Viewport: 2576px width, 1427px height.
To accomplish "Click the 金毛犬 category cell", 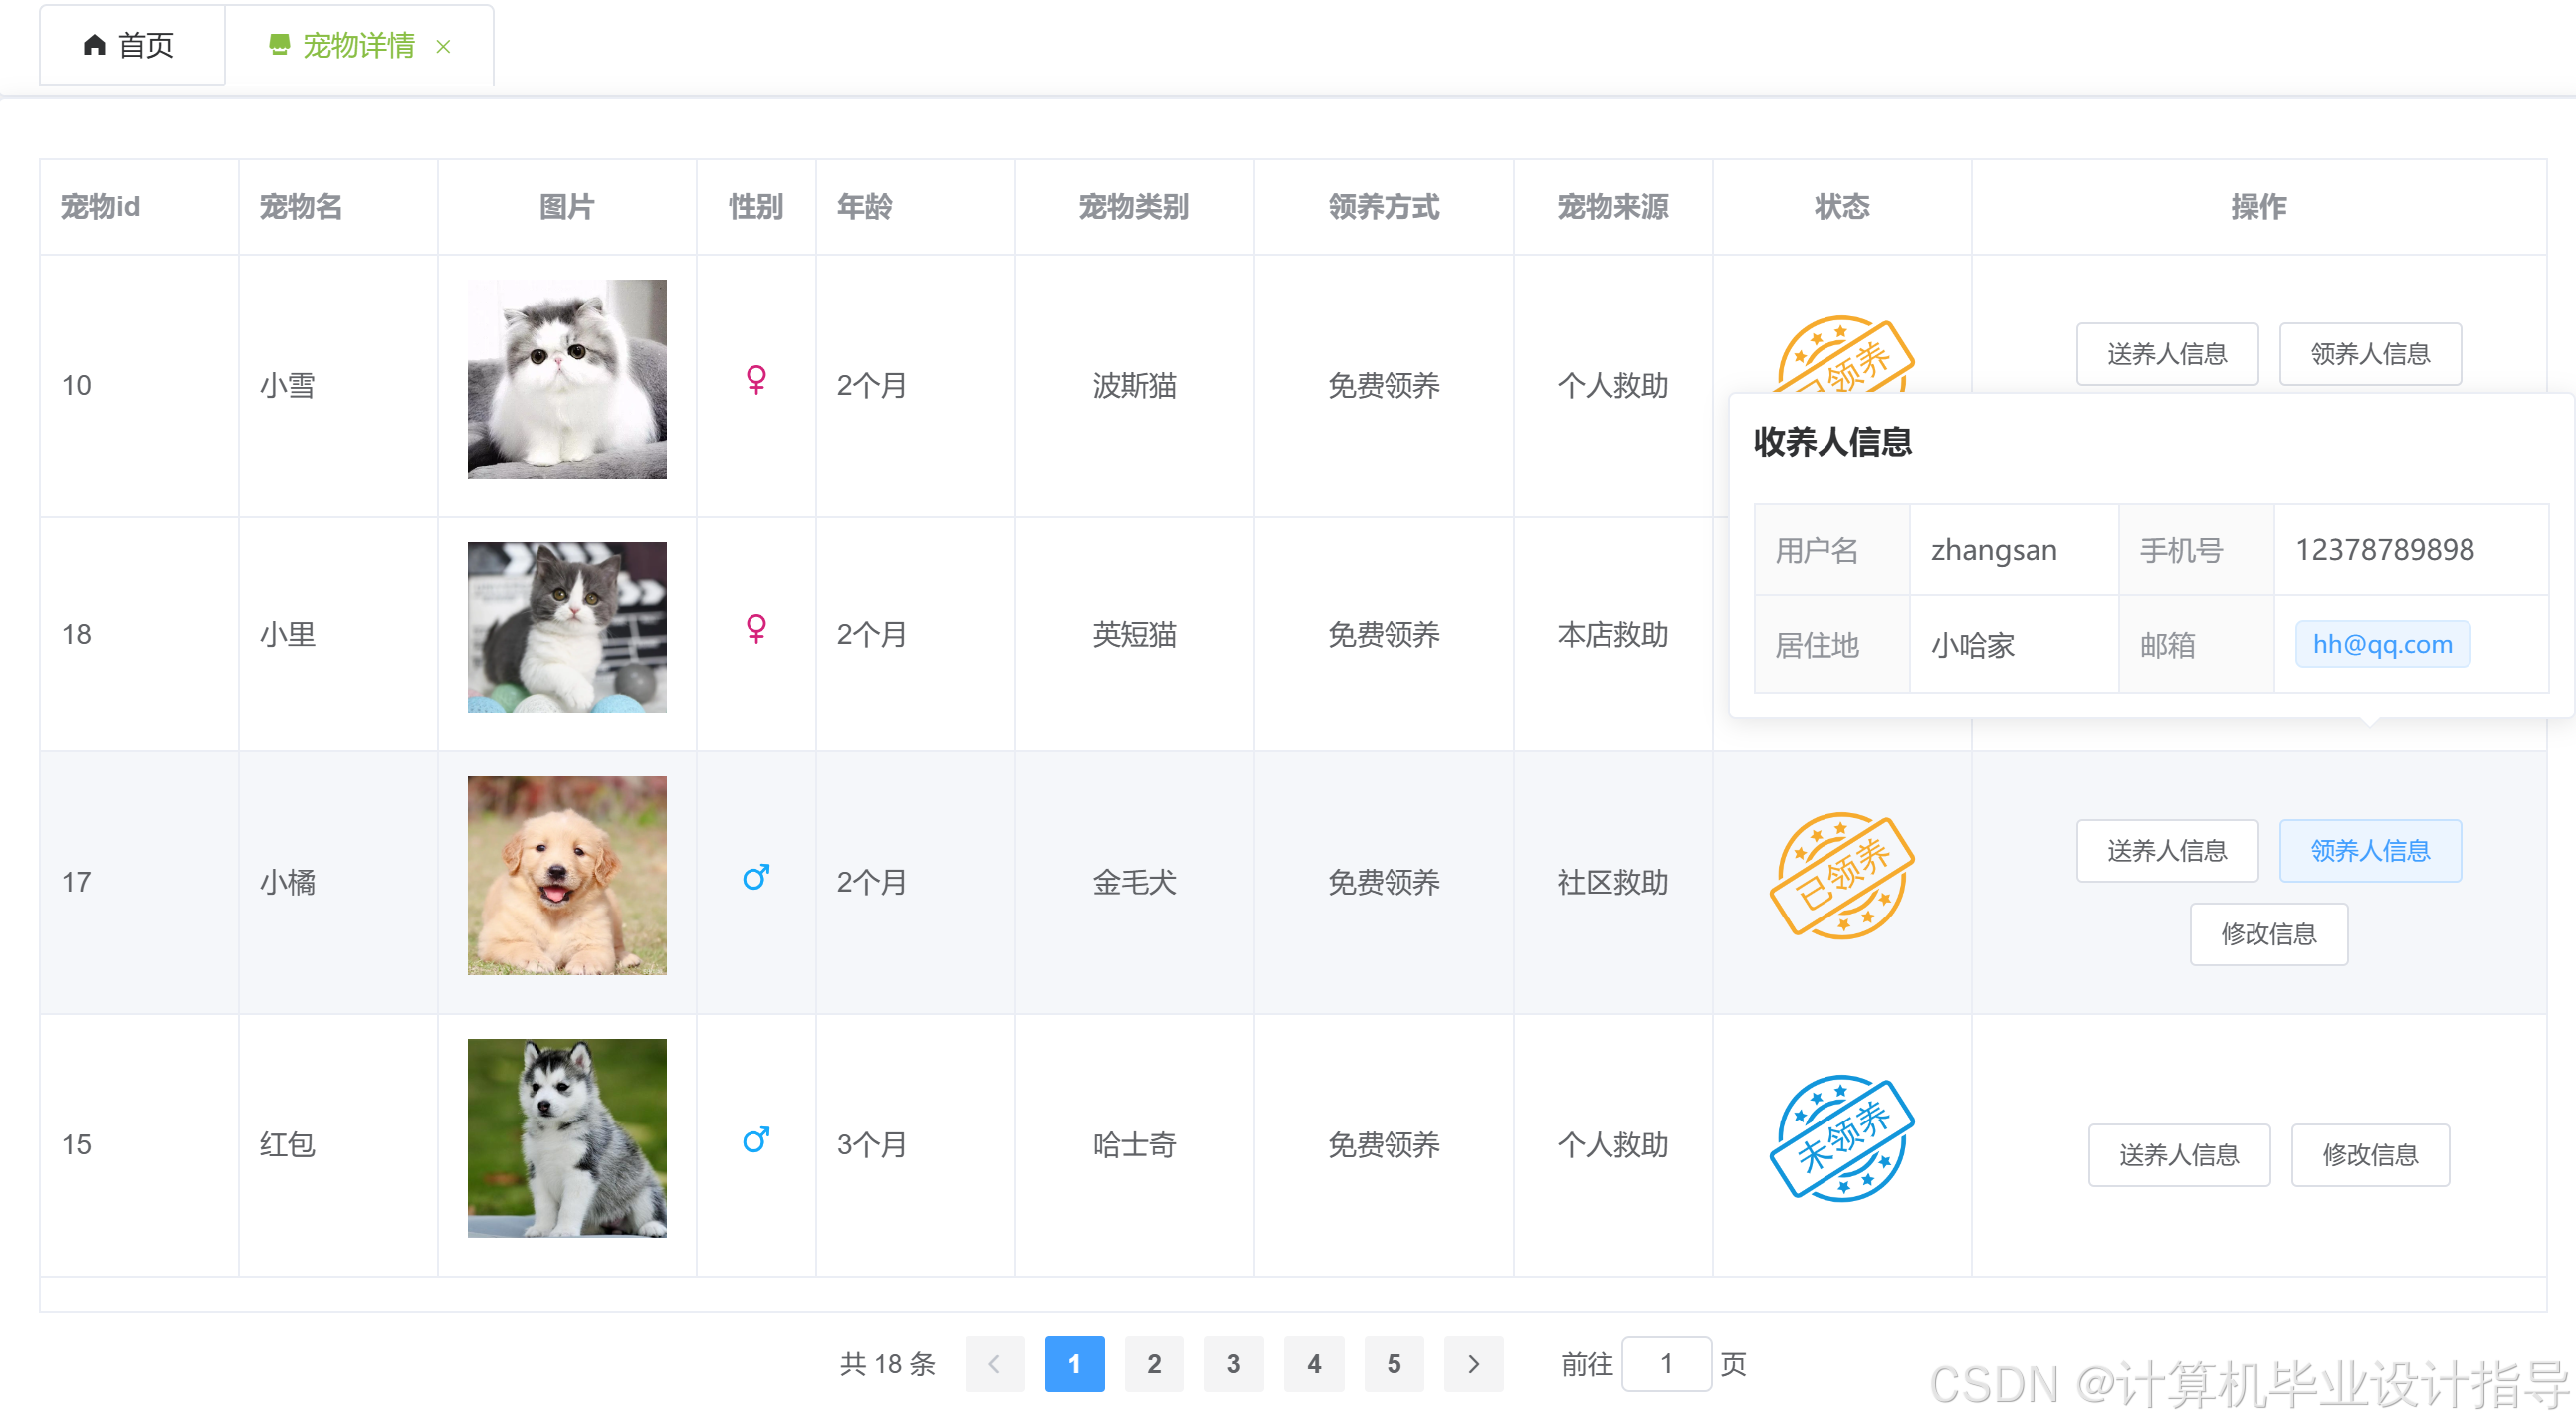I will tap(1134, 883).
